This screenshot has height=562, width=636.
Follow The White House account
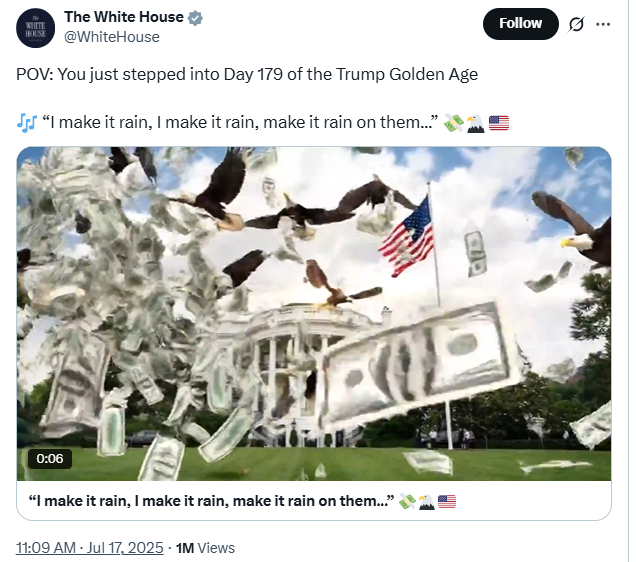click(x=520, y=24)
